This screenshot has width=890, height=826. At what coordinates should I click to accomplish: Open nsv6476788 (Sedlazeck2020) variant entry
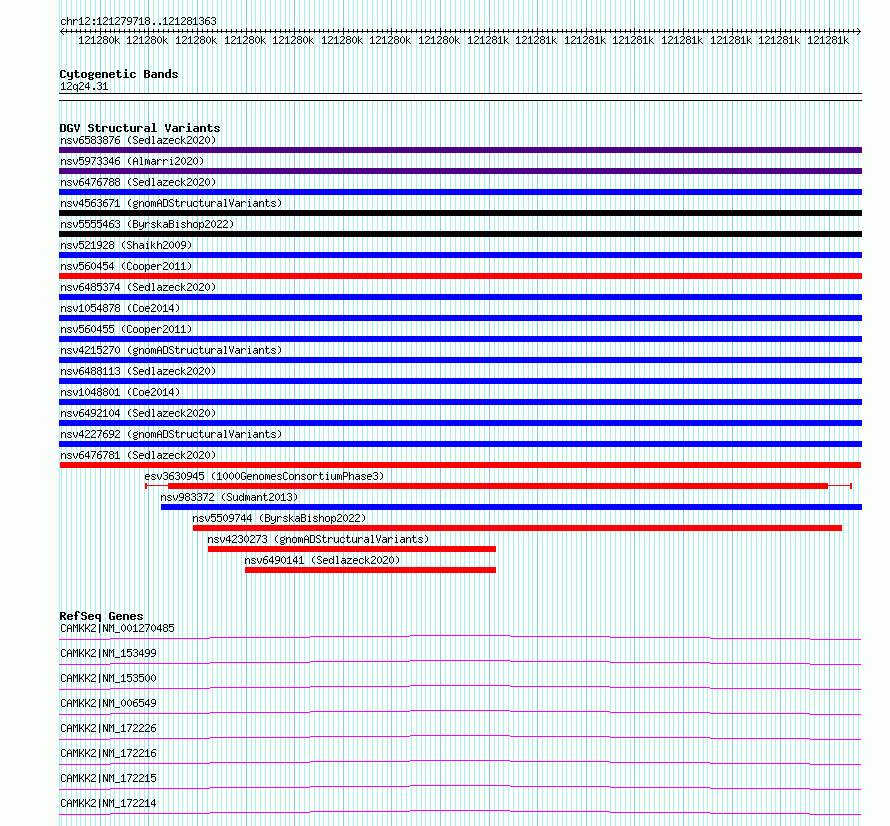coord(138,182)
